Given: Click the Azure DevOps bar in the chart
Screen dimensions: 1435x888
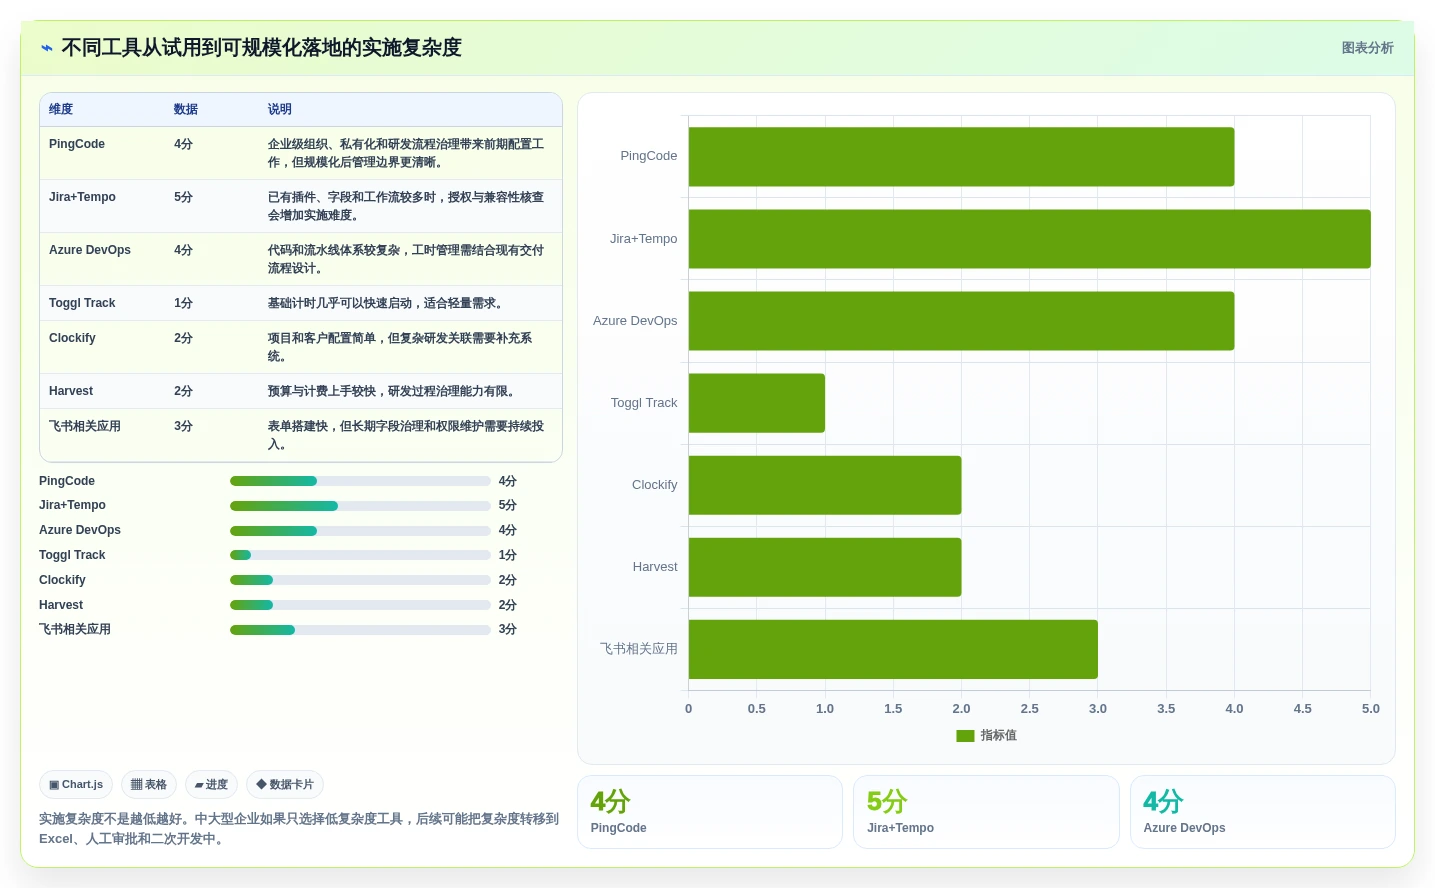Looking at the screenshot, I should pos(961,321).
